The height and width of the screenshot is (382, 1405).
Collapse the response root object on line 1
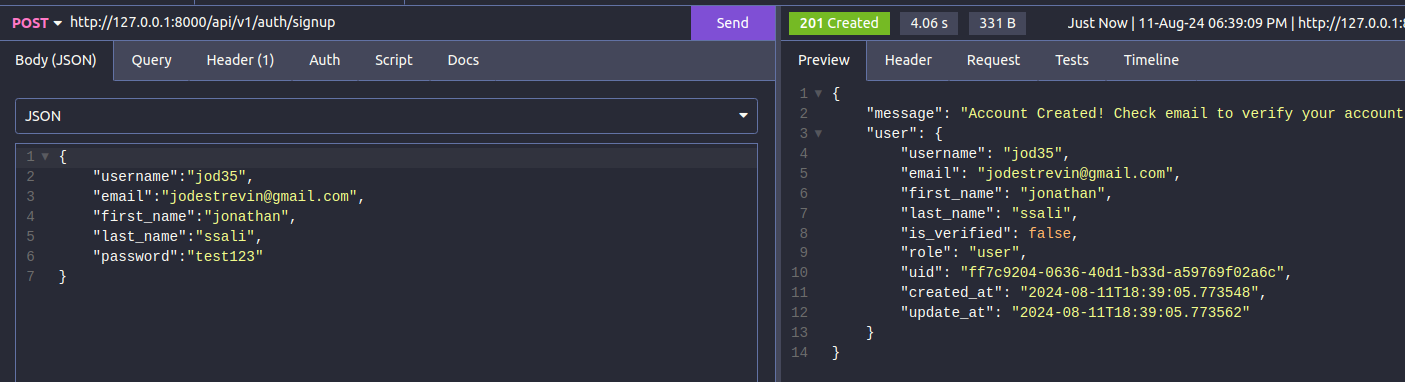[819, 93]
